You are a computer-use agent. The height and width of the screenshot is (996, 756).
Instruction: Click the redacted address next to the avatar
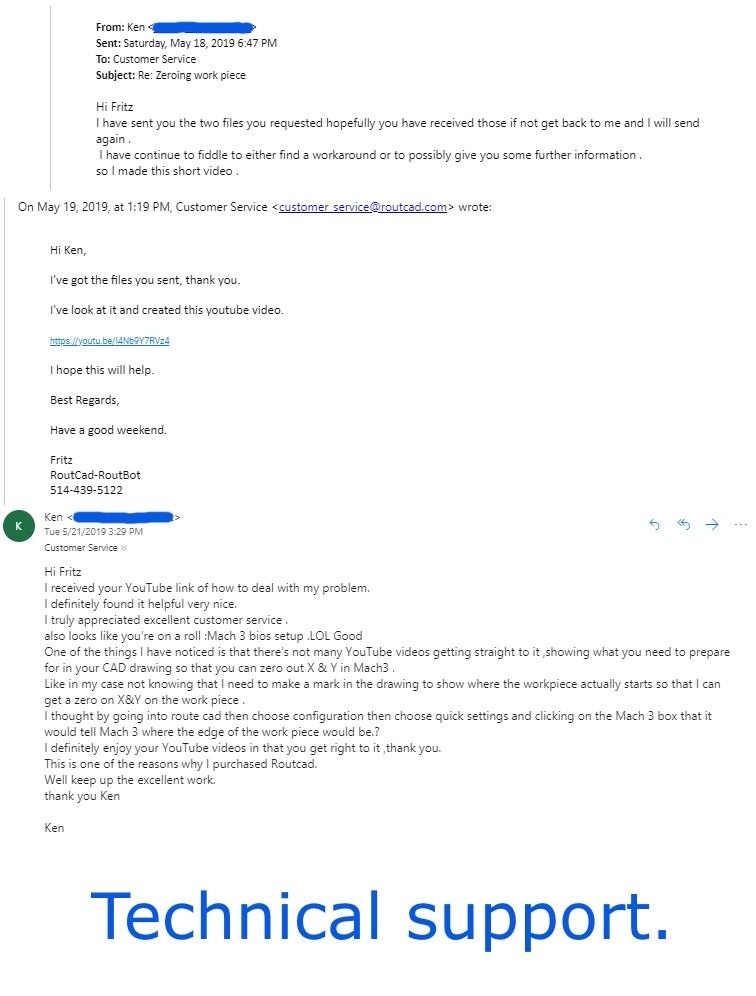pyautogui.click(x=123, y=517)
